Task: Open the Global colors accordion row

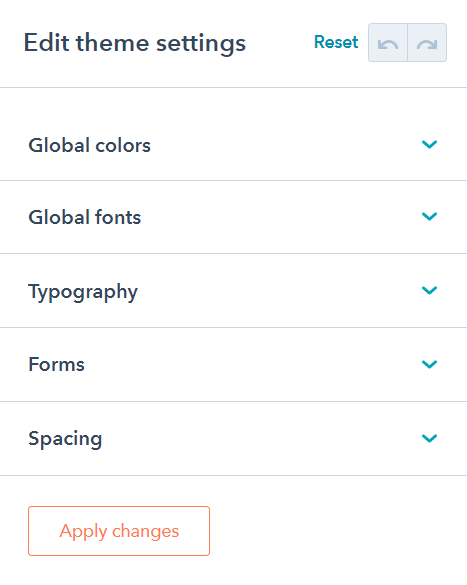Action: 234,145
